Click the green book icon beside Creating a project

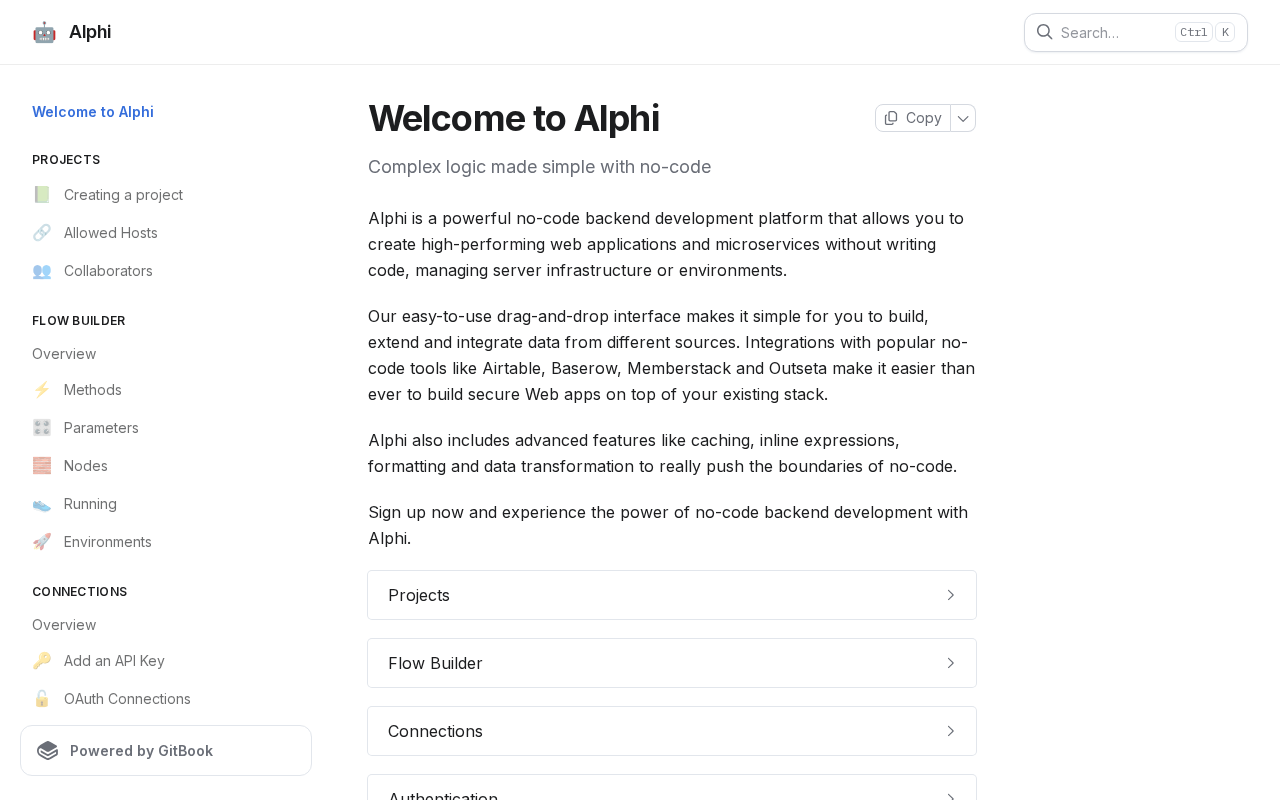[x=42, y=195]
